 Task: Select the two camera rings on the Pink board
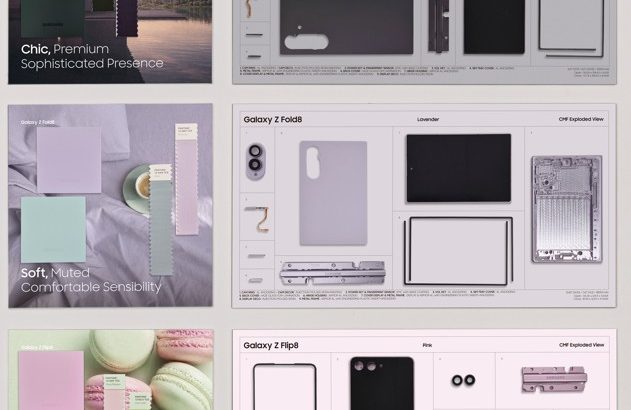[x=464, y=380]
